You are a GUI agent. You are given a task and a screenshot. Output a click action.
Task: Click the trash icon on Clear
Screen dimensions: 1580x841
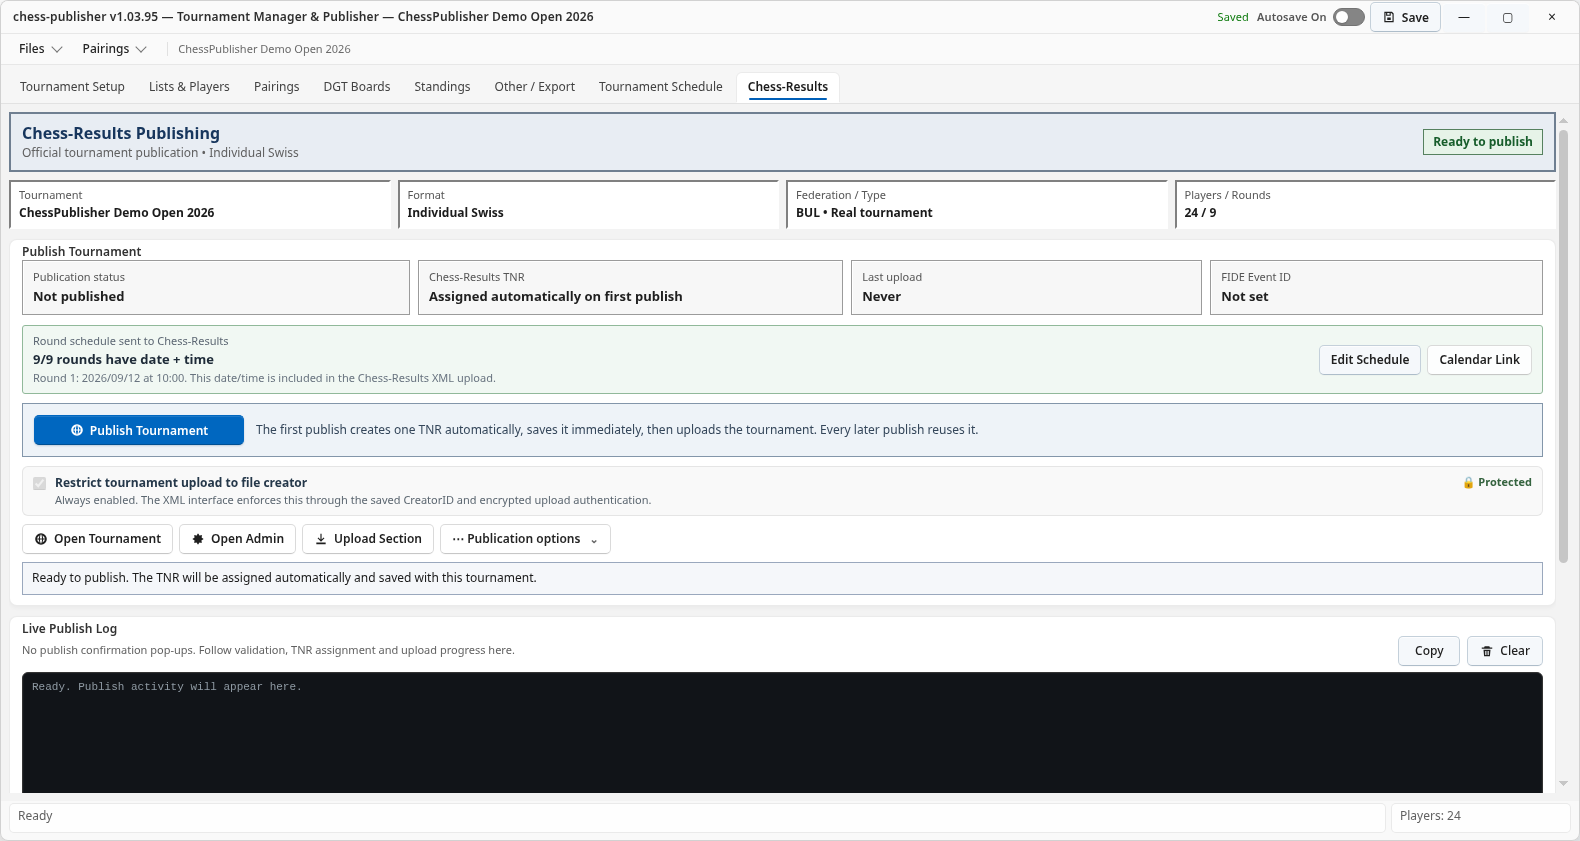point(1487,651)
